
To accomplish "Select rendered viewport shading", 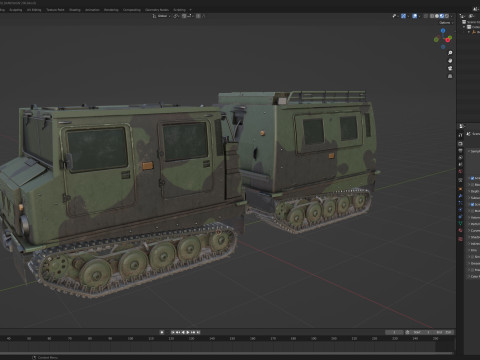I will tap(447, 16).
